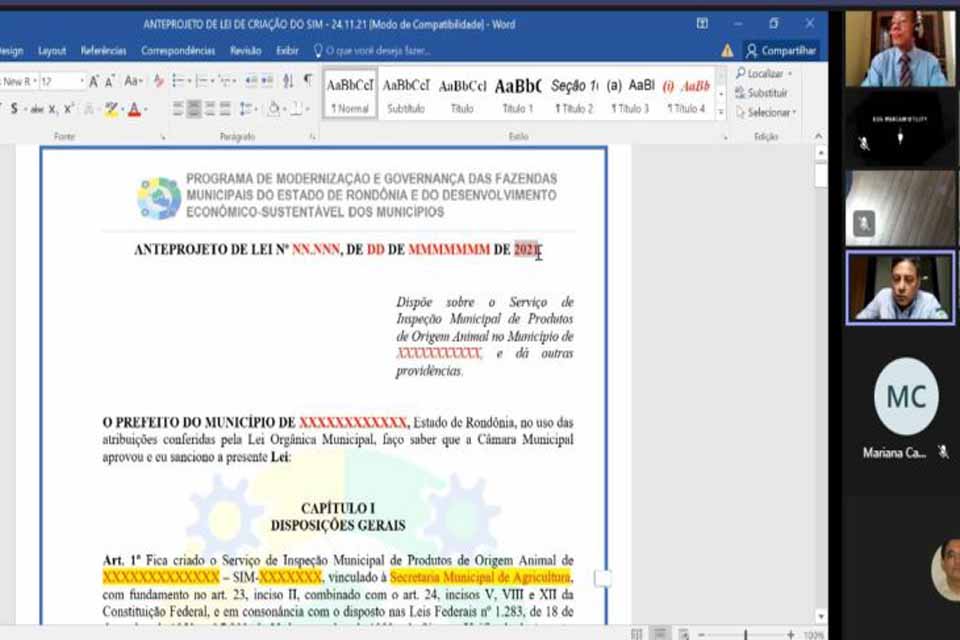
Task: Open the font size dropdown
Action: point(82,82)
